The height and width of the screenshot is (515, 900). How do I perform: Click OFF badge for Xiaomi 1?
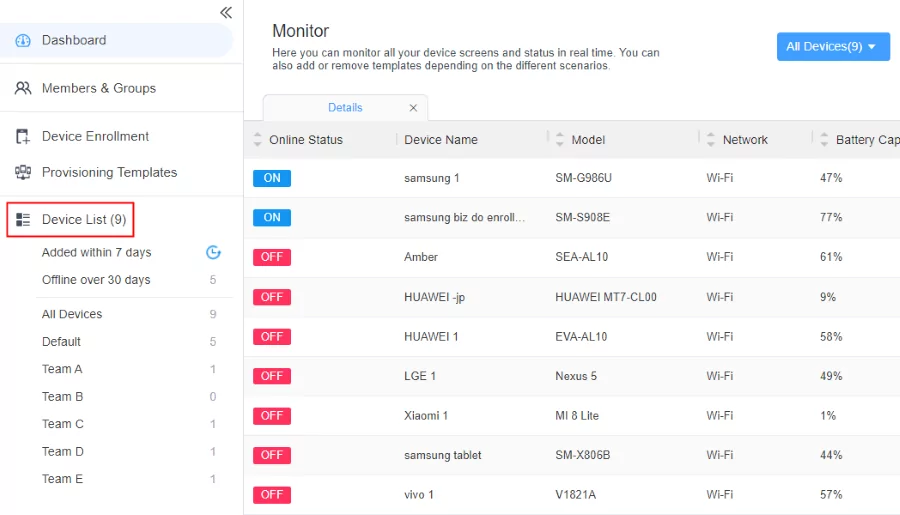click(x=272, y=416)
